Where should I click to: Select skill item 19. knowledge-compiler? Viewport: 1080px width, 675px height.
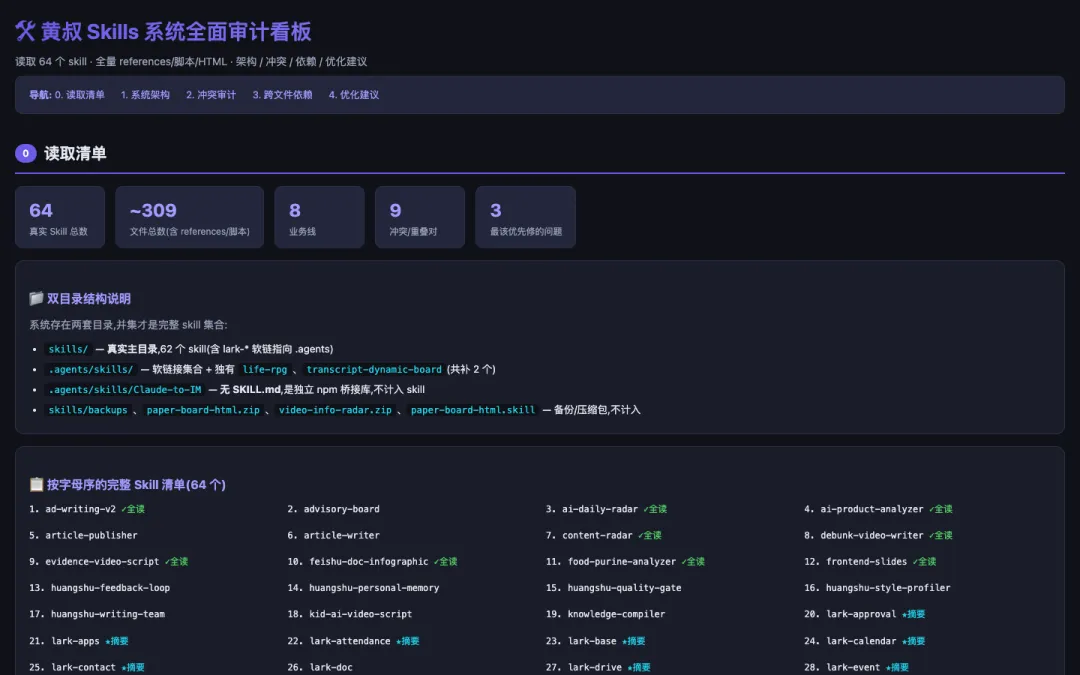tap(605, 614)
